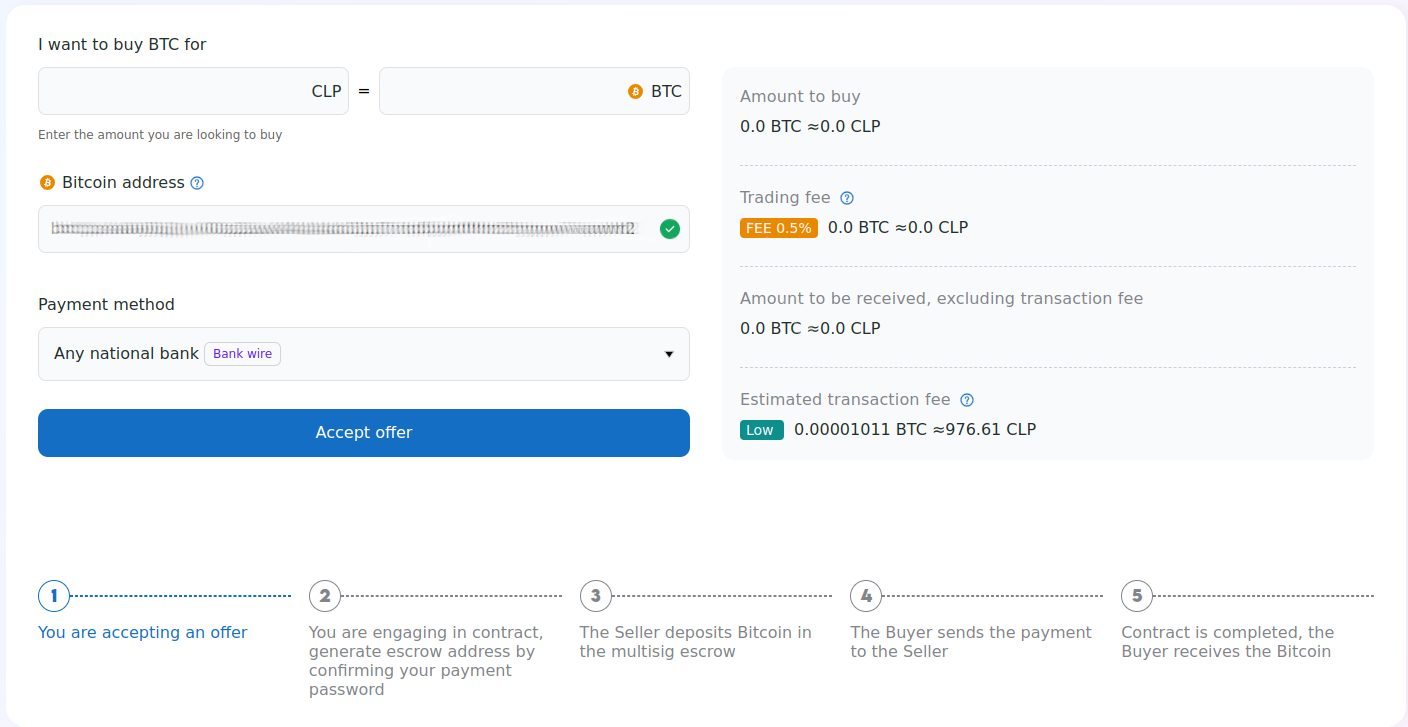
Task: Click step 1 circle marker
Action: (54, 596)
